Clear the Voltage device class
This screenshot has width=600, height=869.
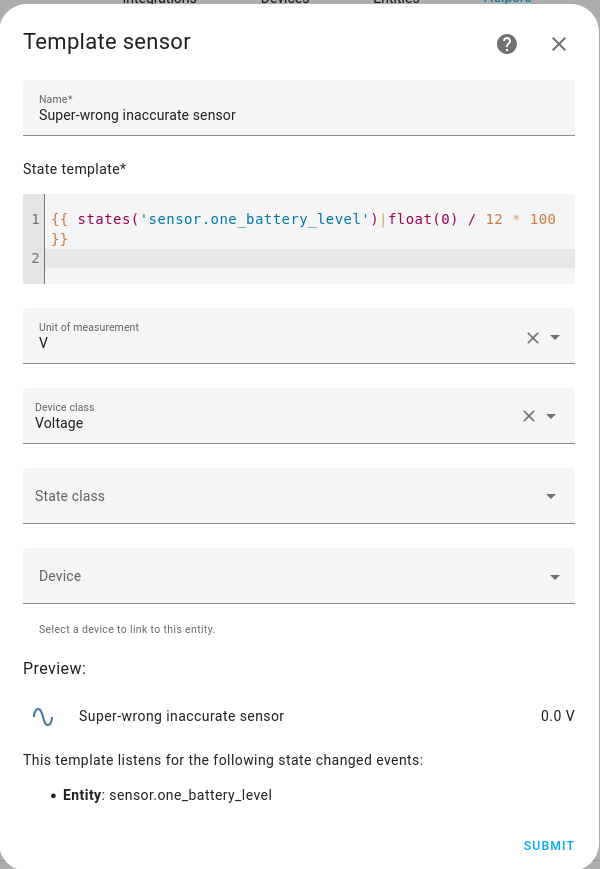529,415
